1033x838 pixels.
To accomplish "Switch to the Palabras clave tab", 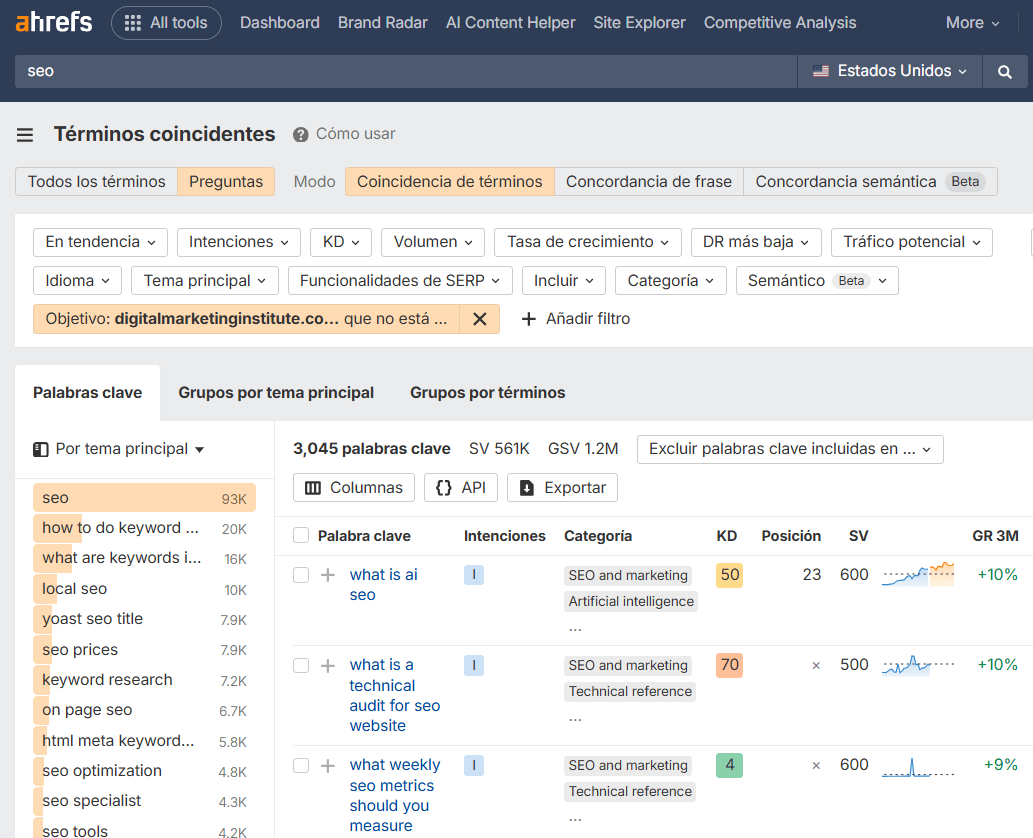I will coord(88,393).
